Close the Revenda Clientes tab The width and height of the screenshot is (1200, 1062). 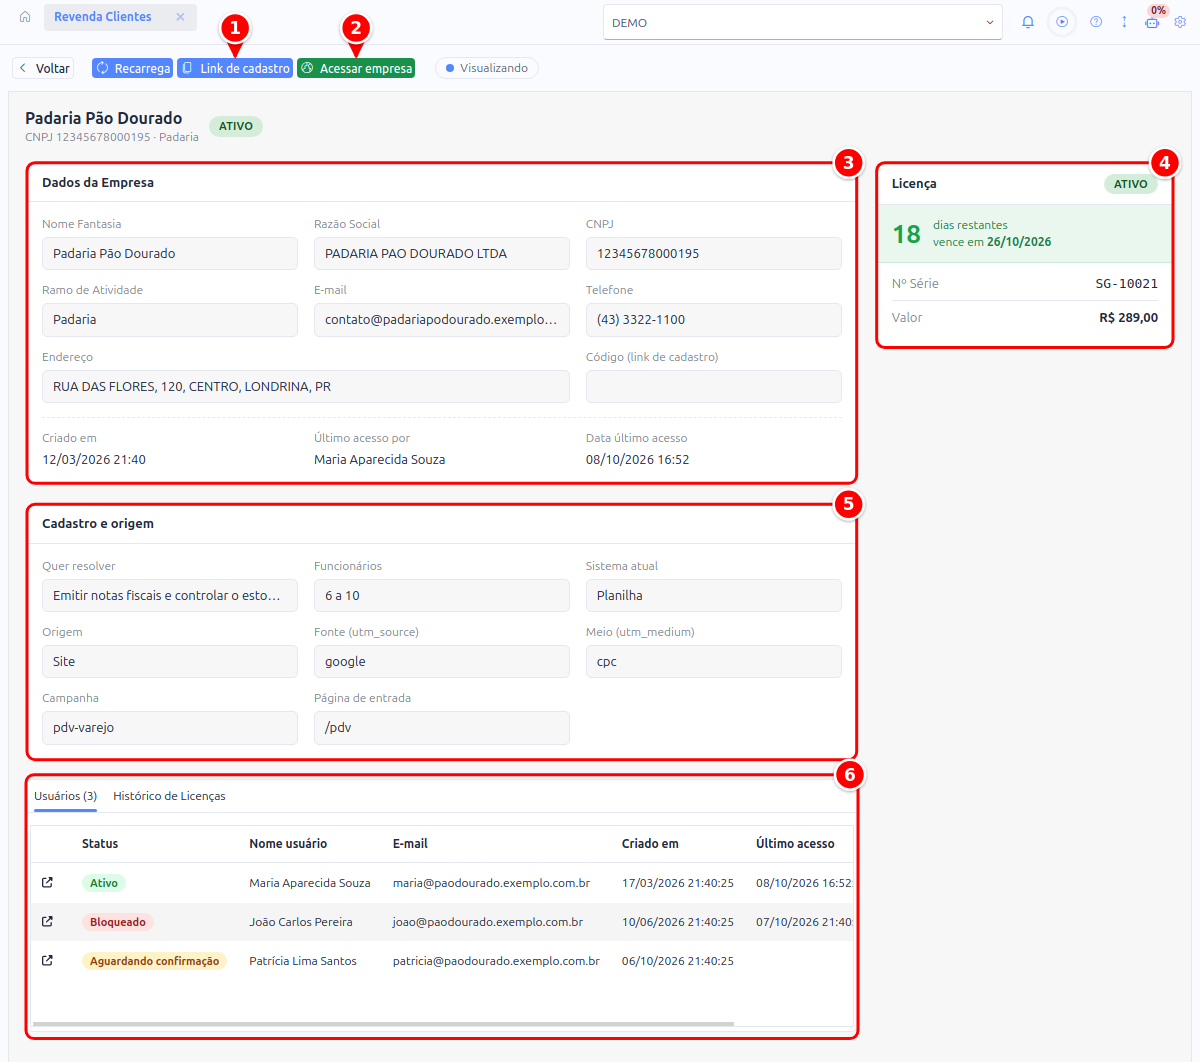pos(180,17)
